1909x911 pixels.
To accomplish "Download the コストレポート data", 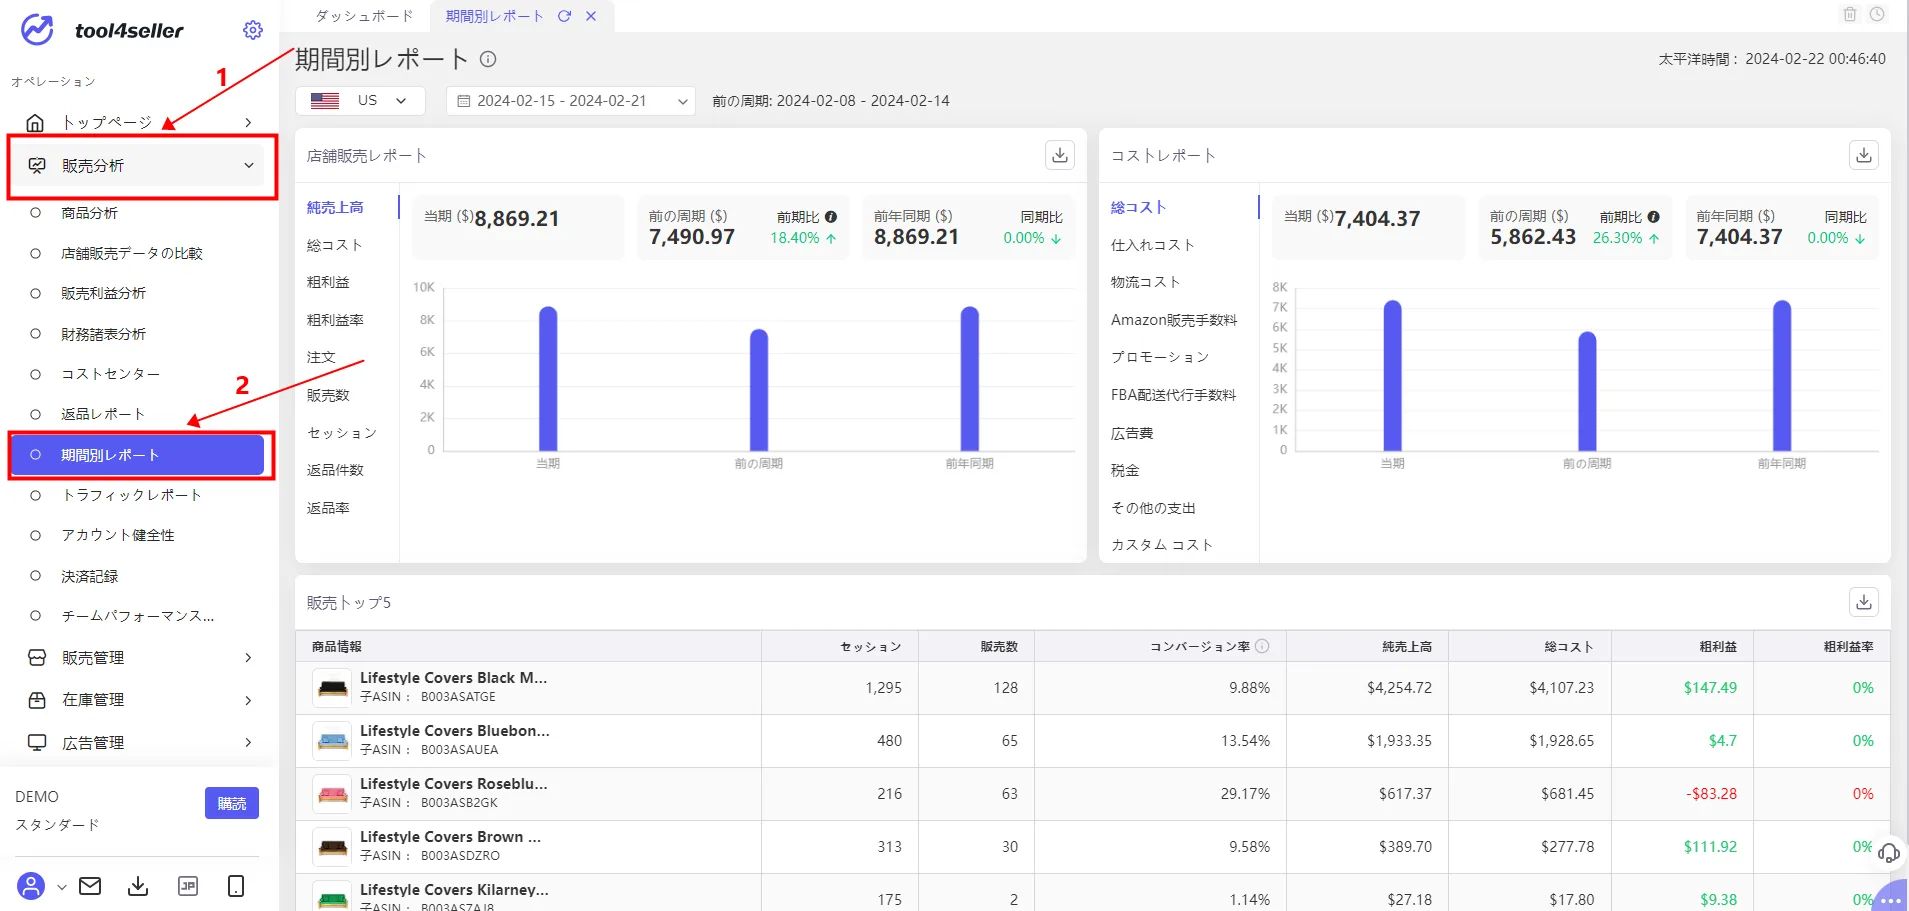I will click(1864, 155).
